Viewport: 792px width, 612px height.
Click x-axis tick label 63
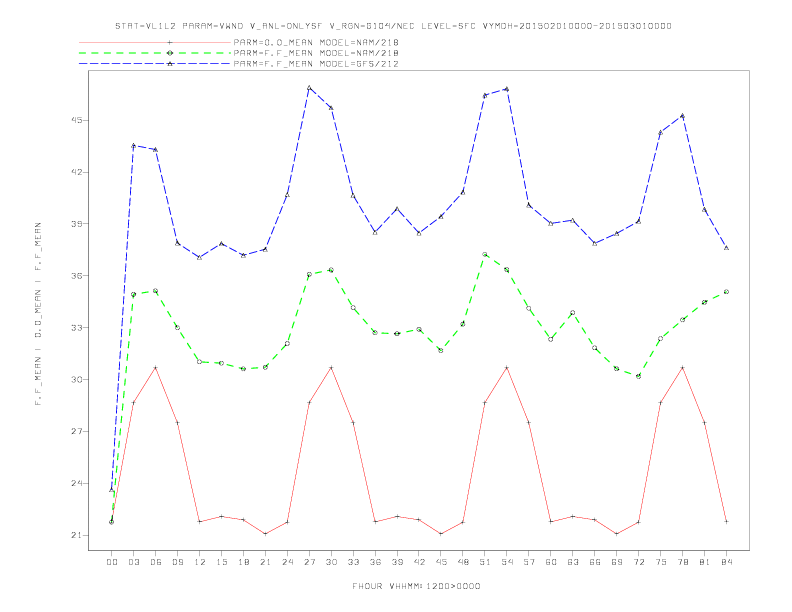tap(573, 562)
